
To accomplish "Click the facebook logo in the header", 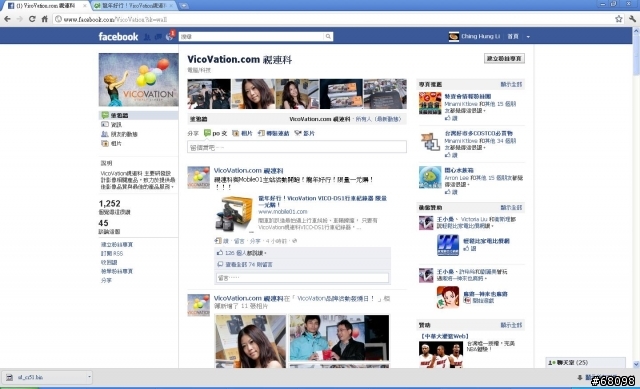I will (118, 37).
